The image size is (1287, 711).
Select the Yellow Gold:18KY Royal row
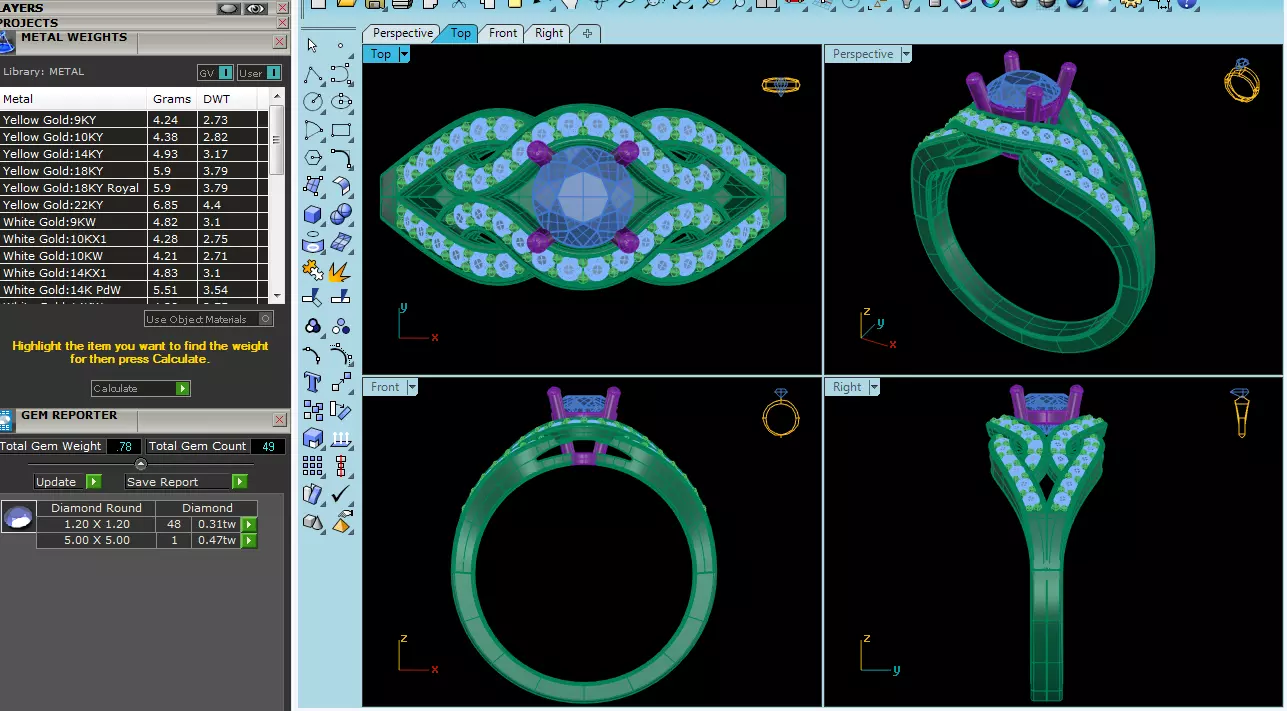(x=134, y=188)
